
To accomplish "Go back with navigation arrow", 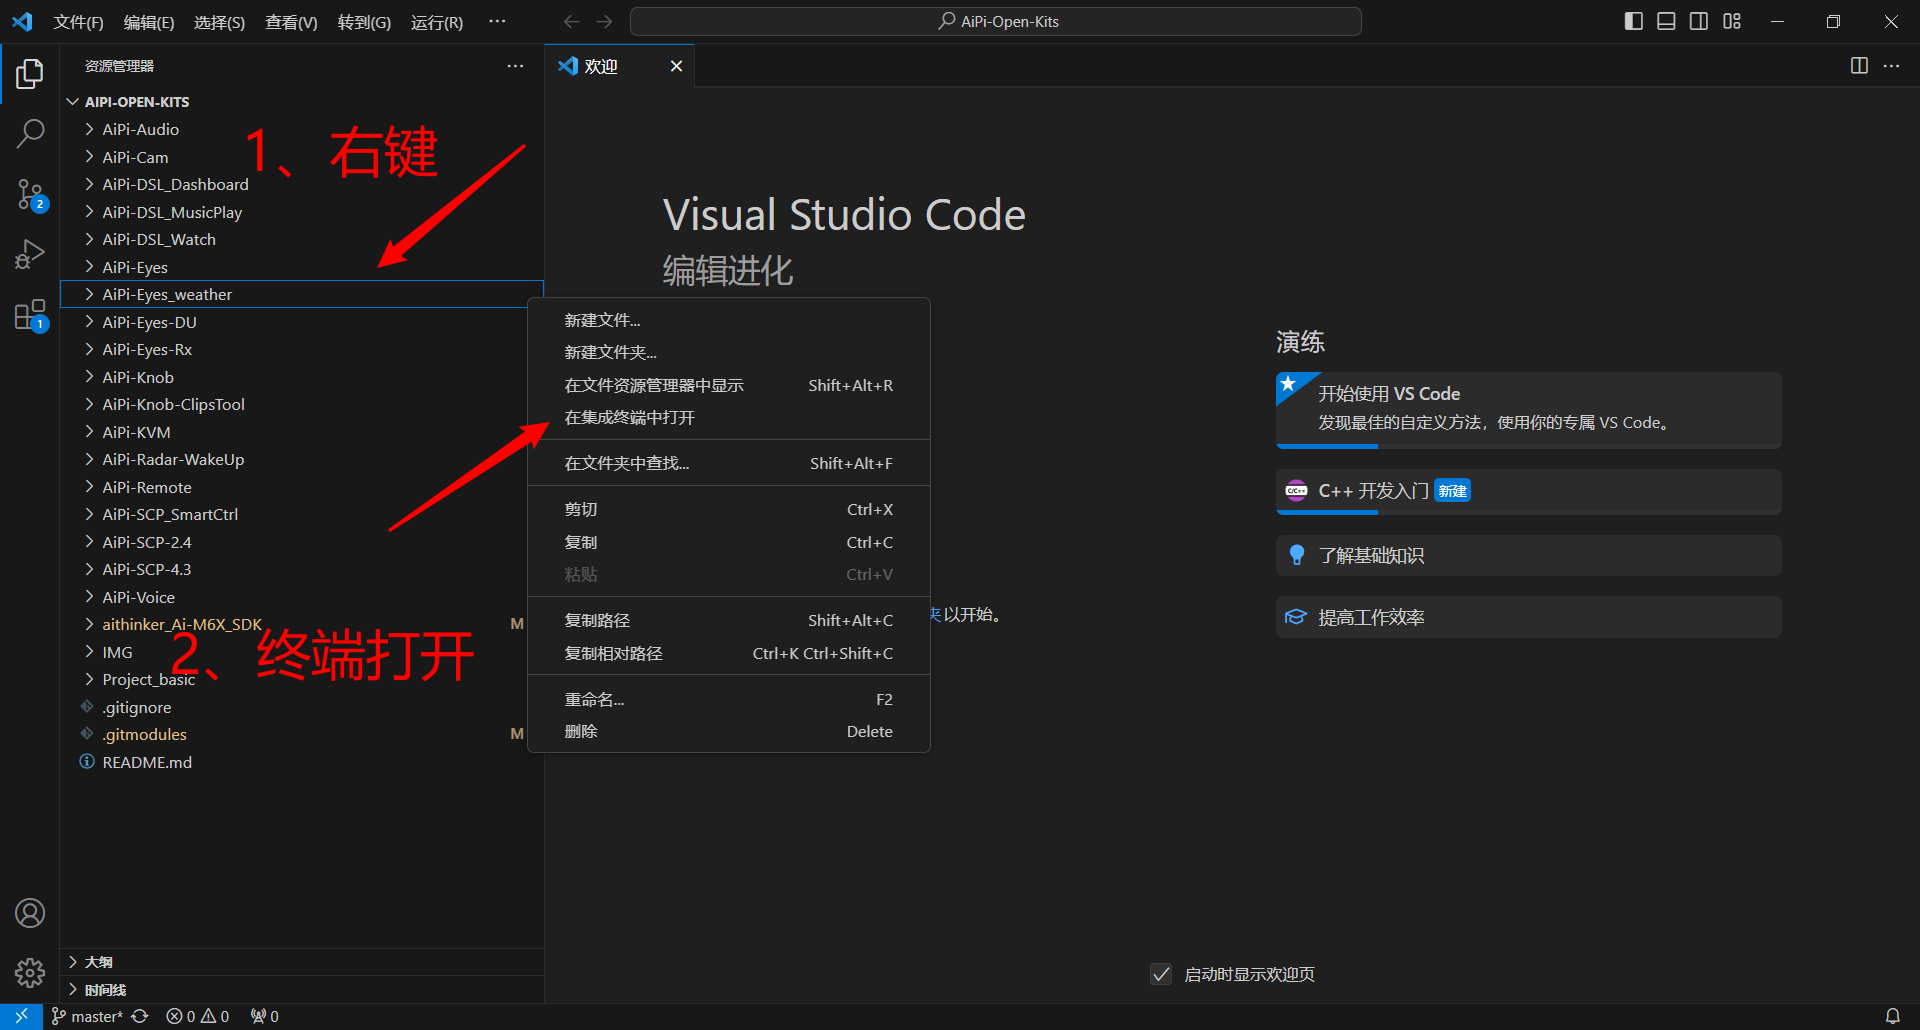I will pyautogui.click(x=572, y=21).
